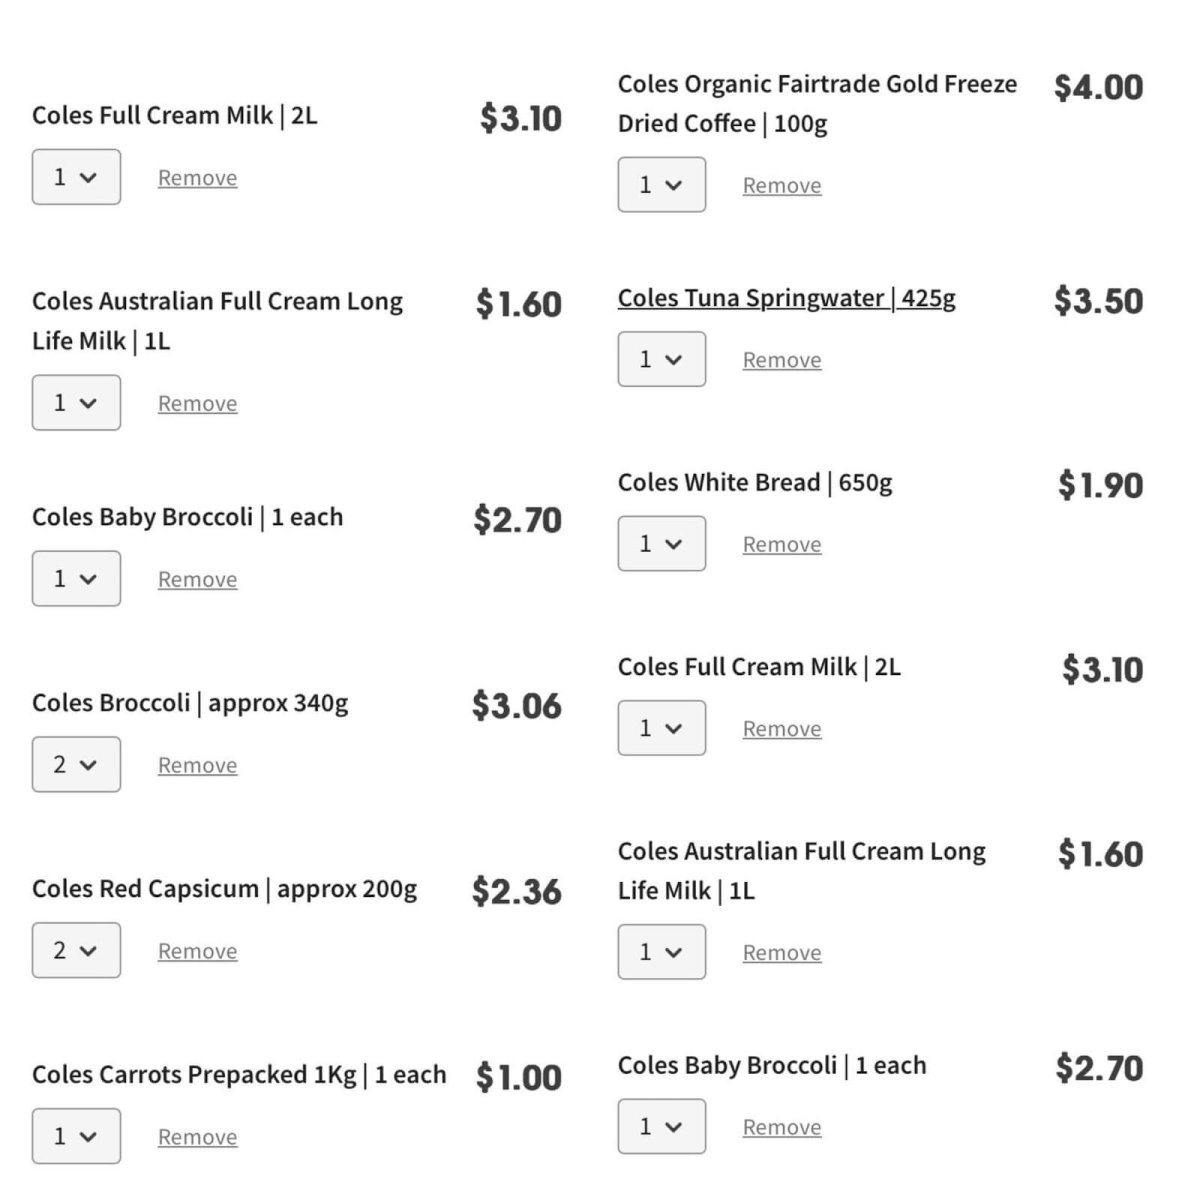This screenshot has height=1200, width=1200.
Task: Click the $1.90 white bread price
Action: tap(1100, 485)
